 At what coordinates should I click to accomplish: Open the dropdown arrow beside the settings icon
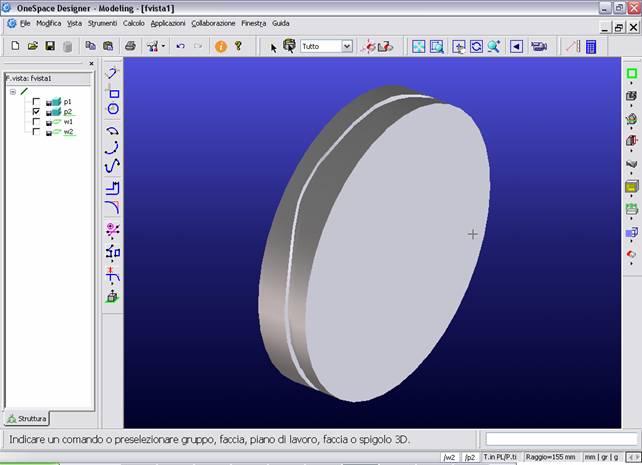[163, 46]
